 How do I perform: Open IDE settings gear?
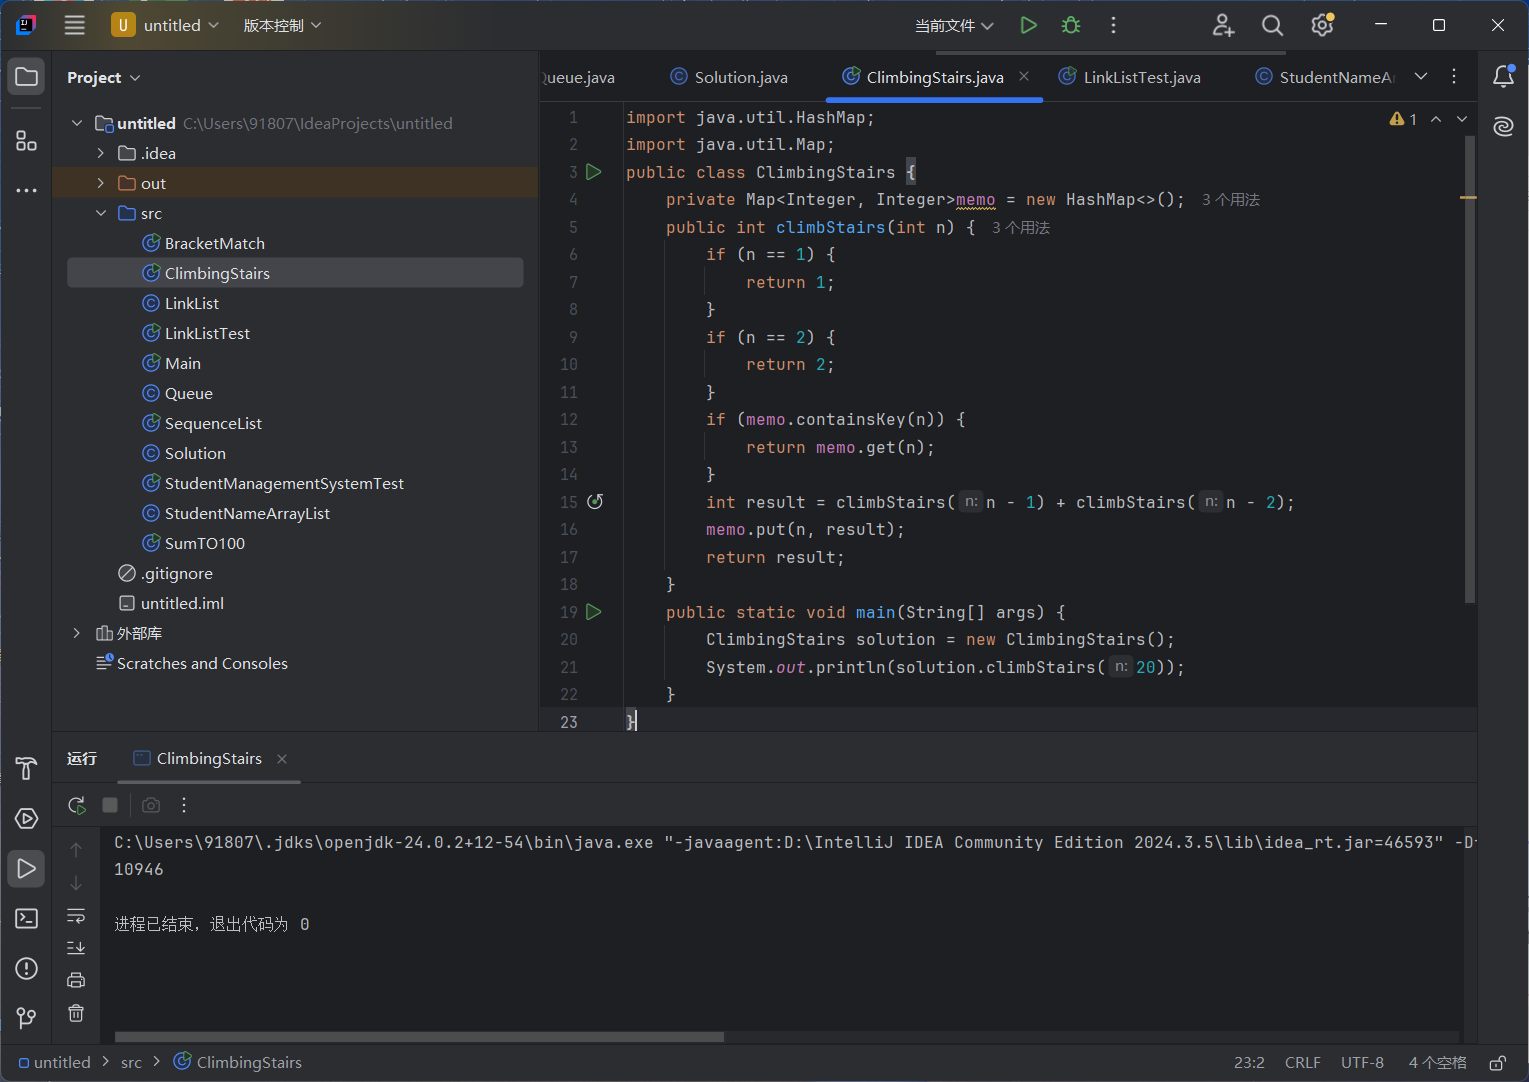[x=1322, y=25]
